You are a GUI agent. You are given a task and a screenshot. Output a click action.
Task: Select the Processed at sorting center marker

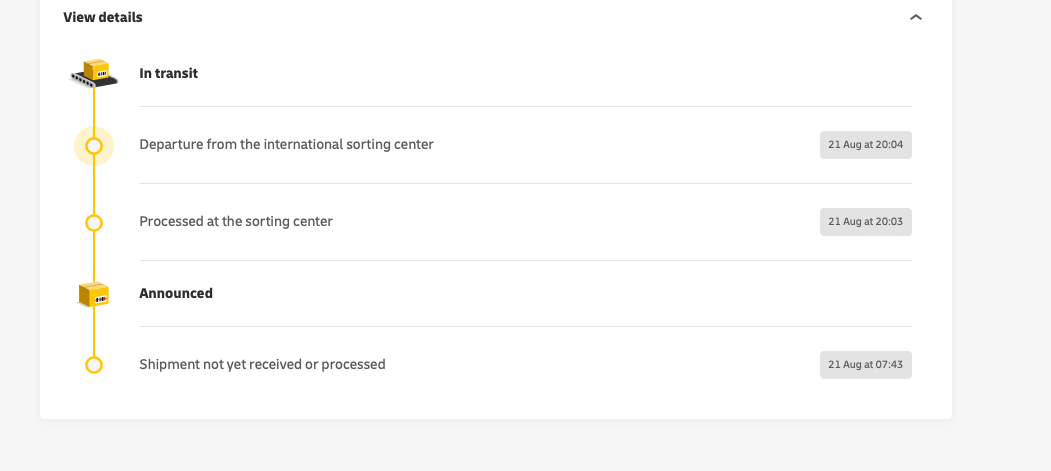click(x=94, y=222)
